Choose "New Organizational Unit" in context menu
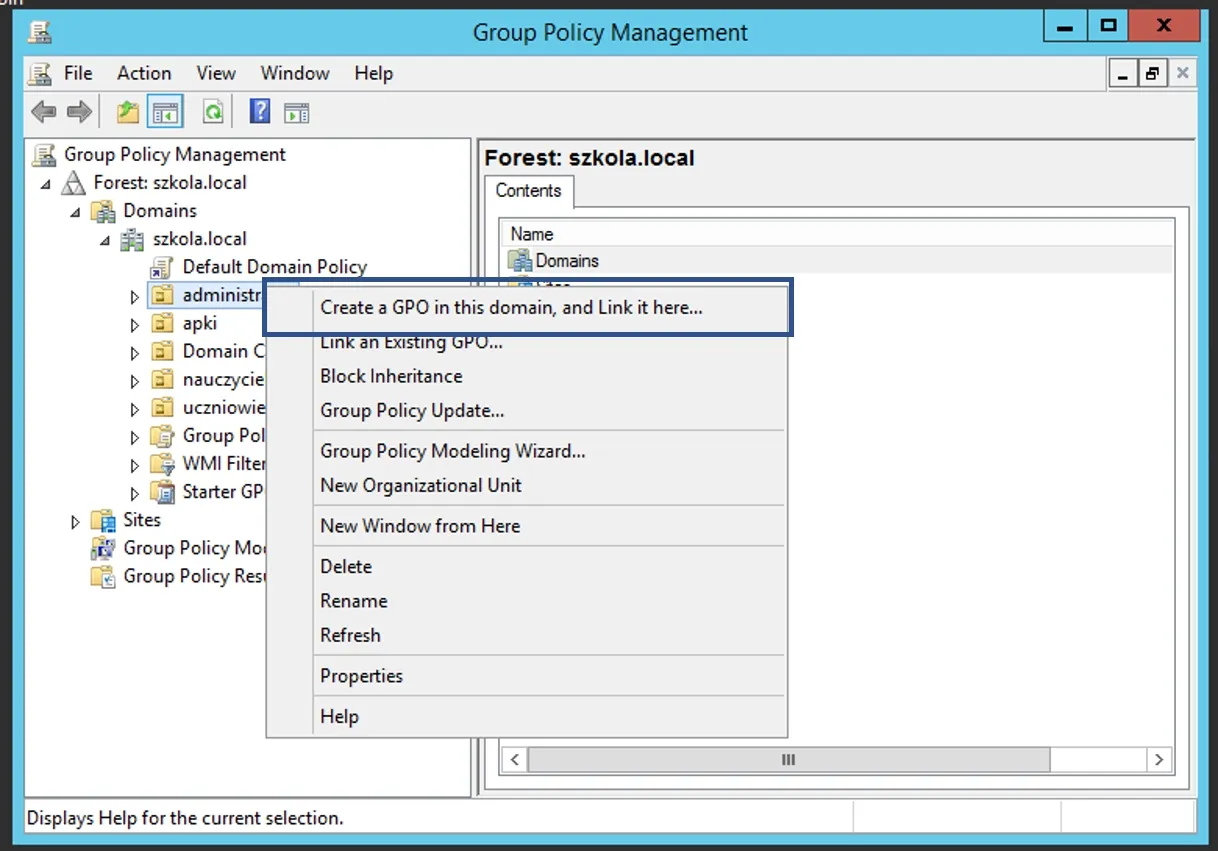This screenshot has height=851, width=1218. point(421,485)
